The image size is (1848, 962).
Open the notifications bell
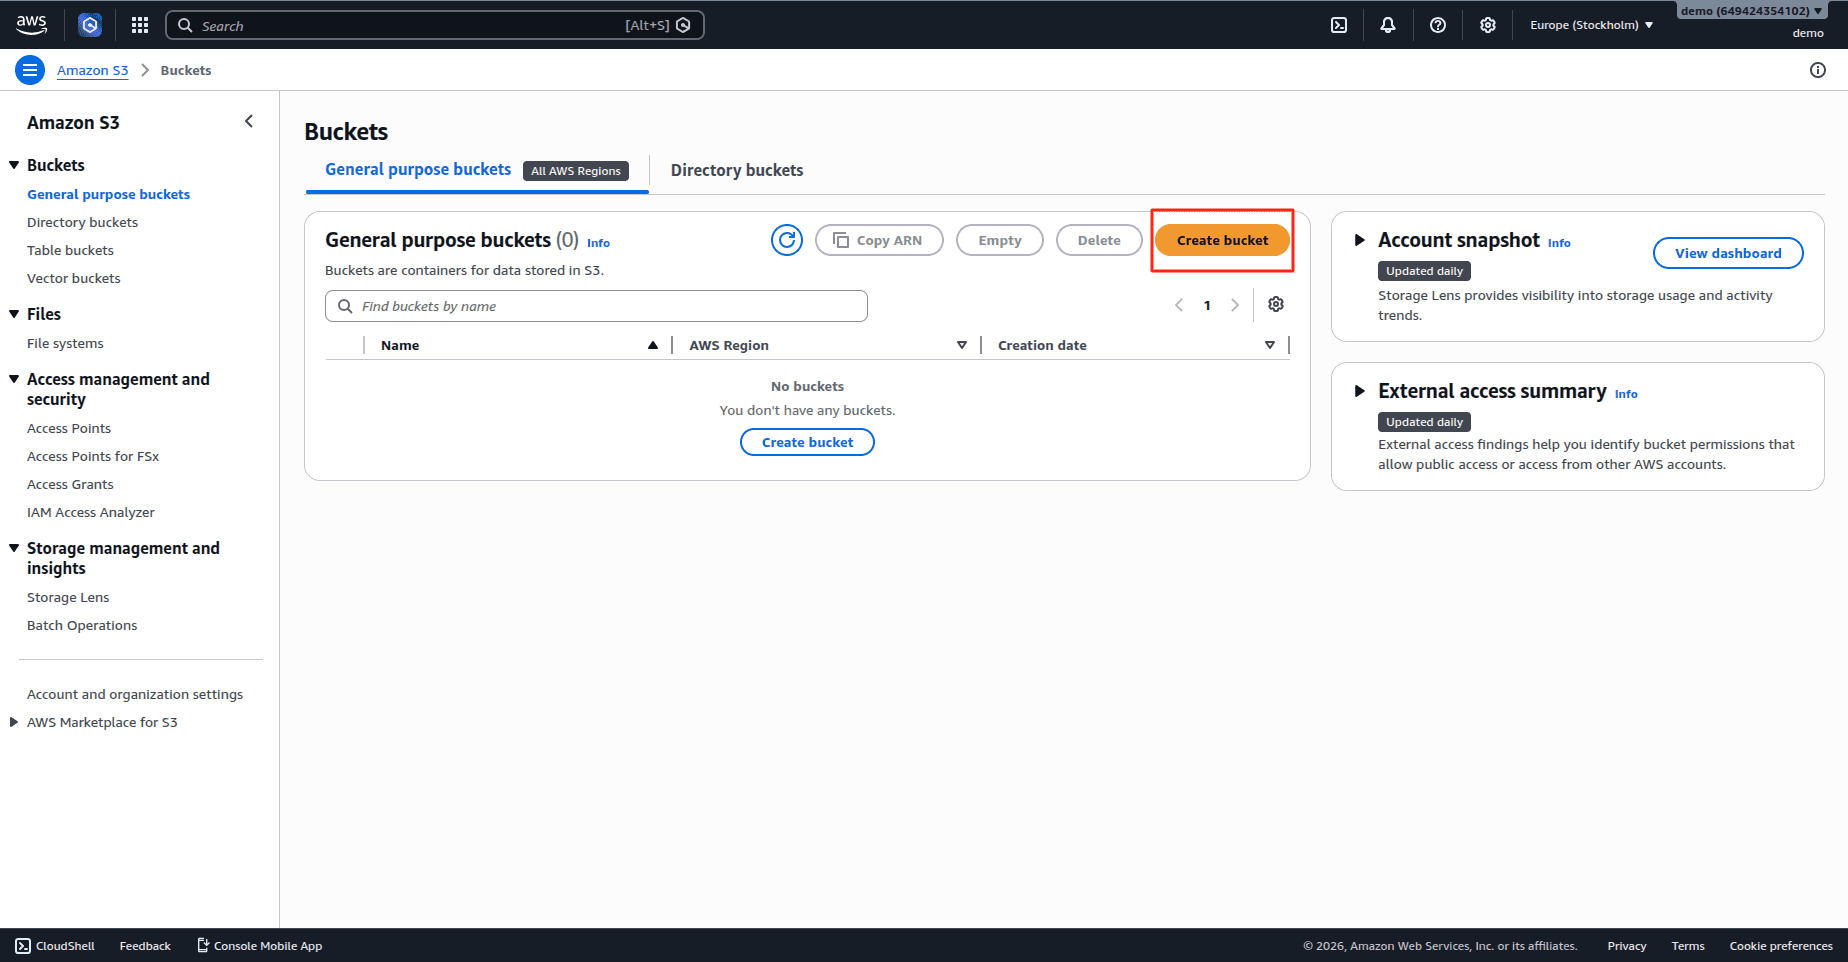coord(1388,25)
